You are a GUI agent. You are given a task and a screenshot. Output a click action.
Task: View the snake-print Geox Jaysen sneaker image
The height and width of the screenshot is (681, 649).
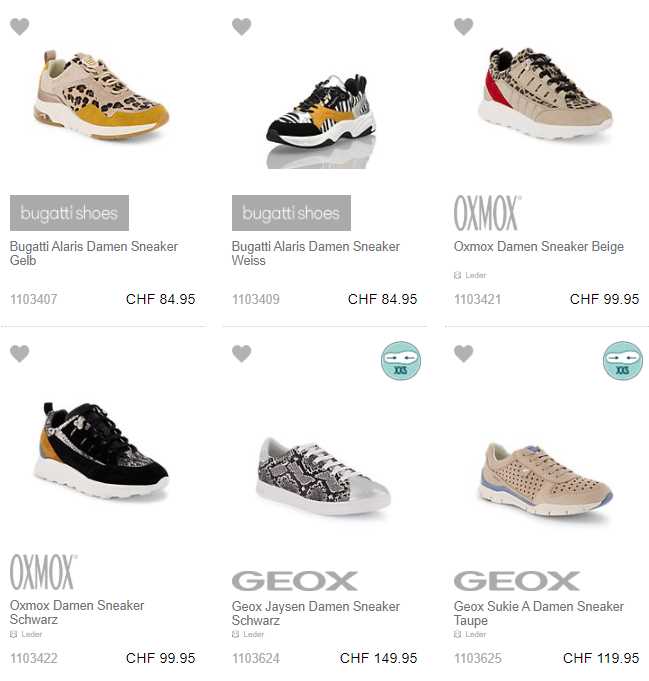[324, 476]
